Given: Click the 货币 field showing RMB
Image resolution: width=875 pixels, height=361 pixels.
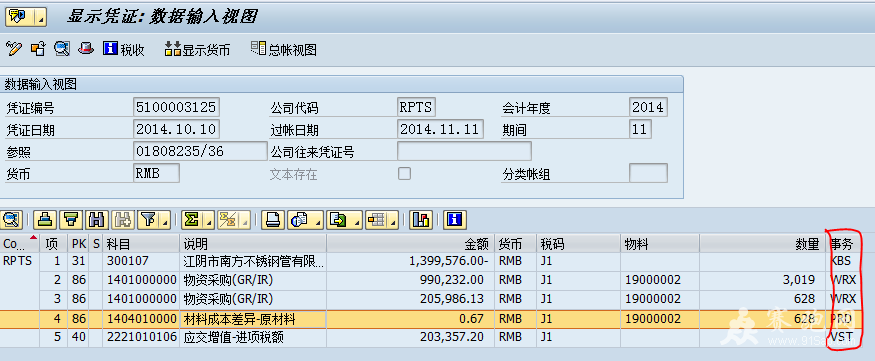Looking at the screenshot, I should 157,173.
